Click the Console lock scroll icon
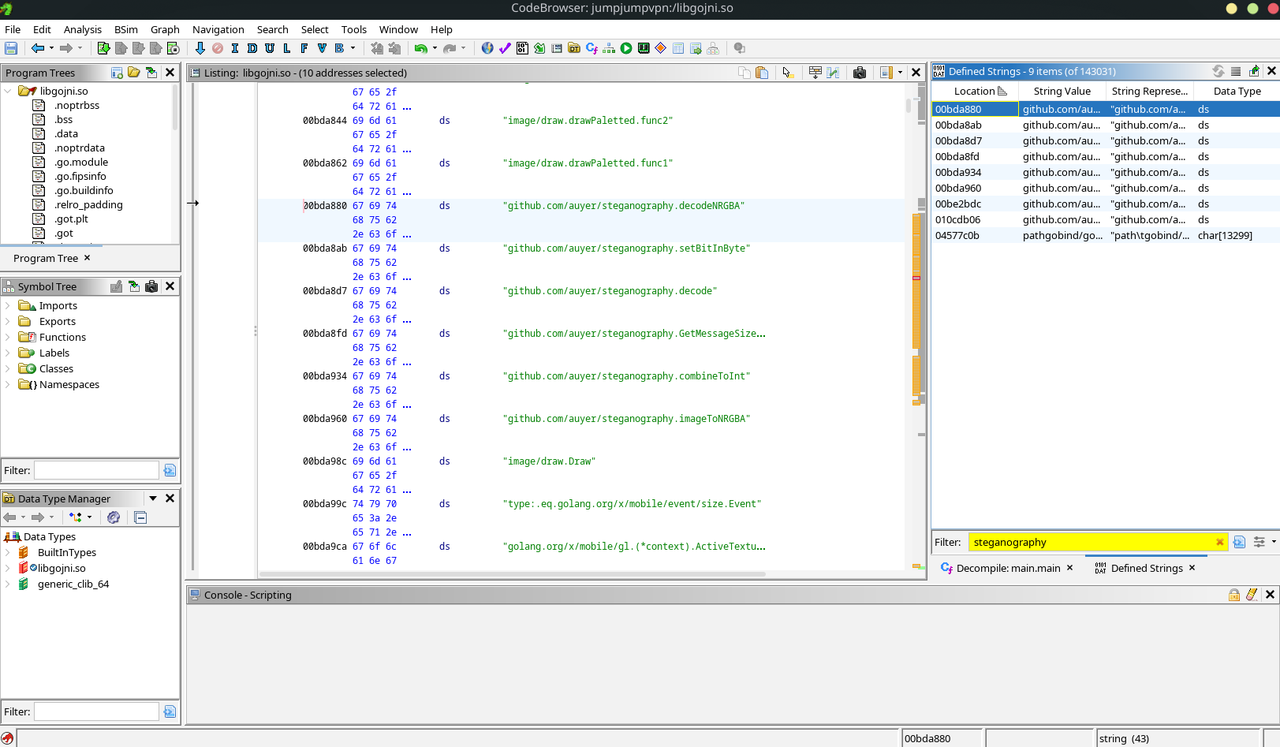The height and width of the screenshot is (747, 1280). [x=1234, y=594]
